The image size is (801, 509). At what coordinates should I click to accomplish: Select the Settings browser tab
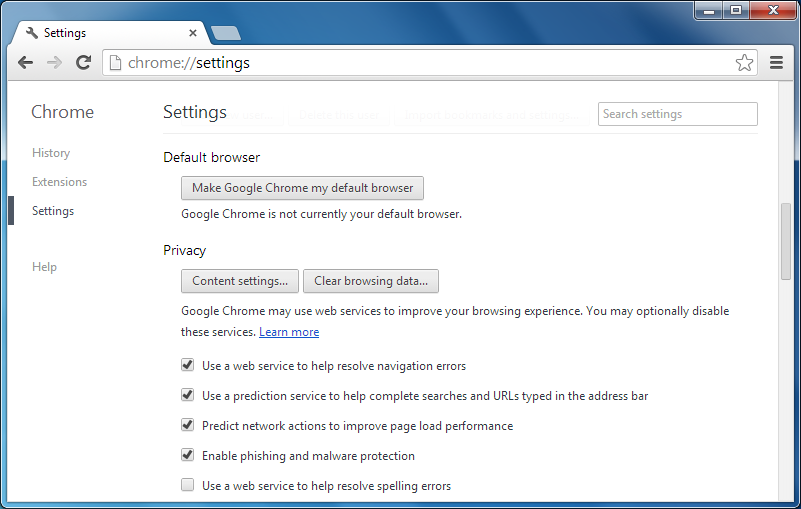pyautogui.click(x=109, y=33)
